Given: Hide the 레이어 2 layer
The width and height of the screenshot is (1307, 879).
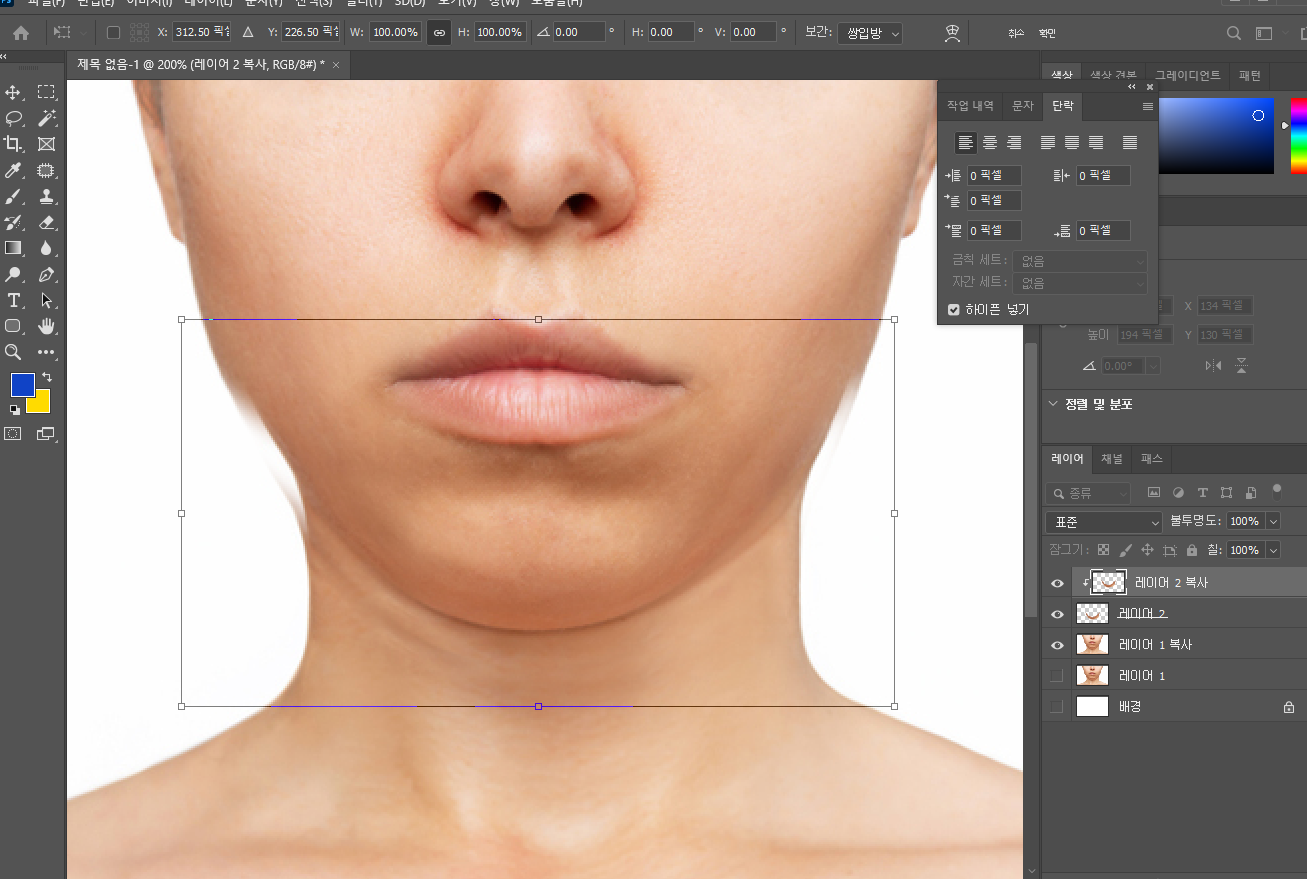Looking at the screenshot, I should [1057, 614].
